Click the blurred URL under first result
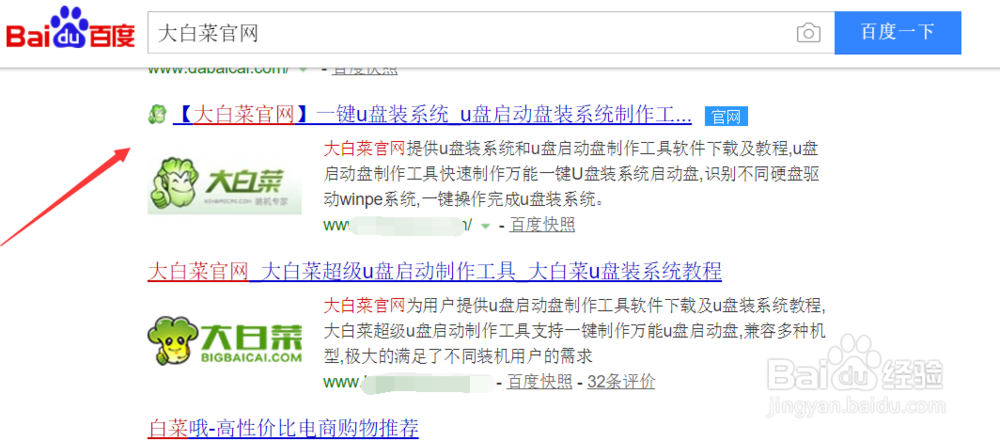Screen dimensions: 1000x441 [x=399, y=225]
